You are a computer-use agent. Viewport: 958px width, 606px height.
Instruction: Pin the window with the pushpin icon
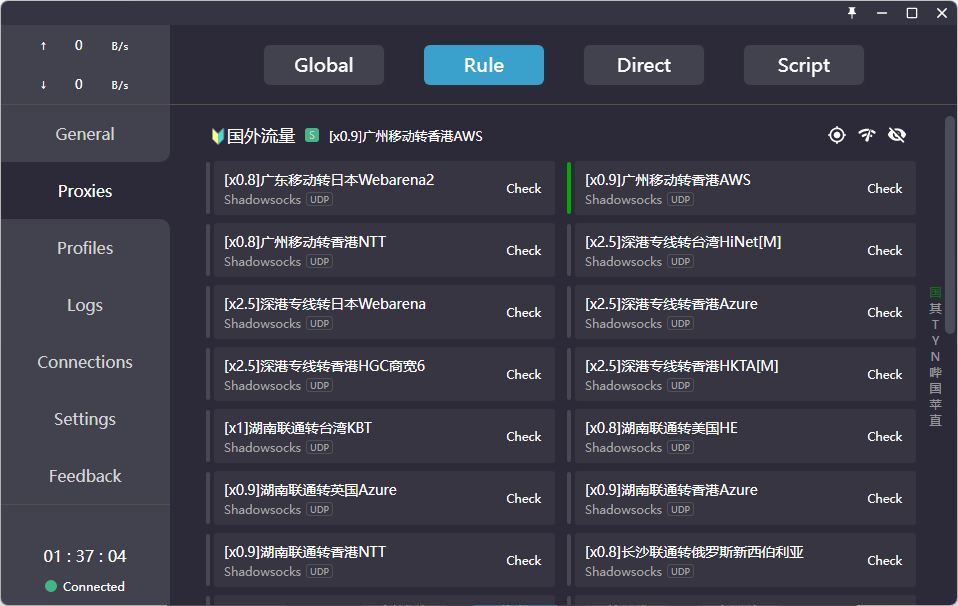[x=852, y=13]
